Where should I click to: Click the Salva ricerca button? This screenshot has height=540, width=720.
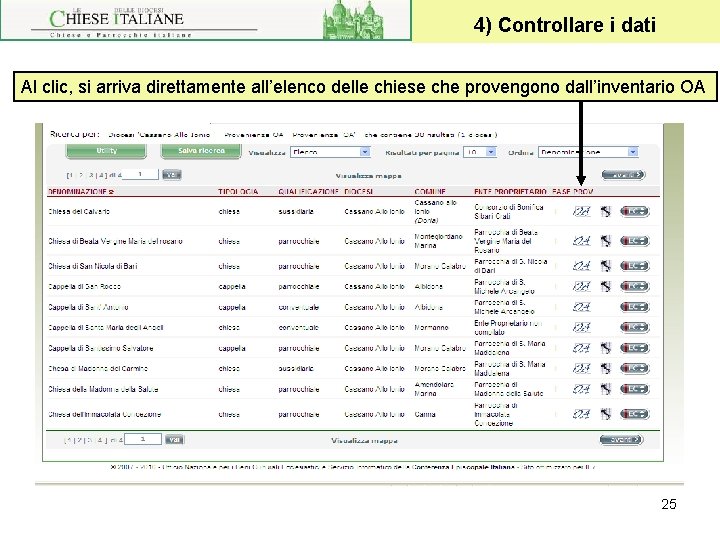point(201,151)
